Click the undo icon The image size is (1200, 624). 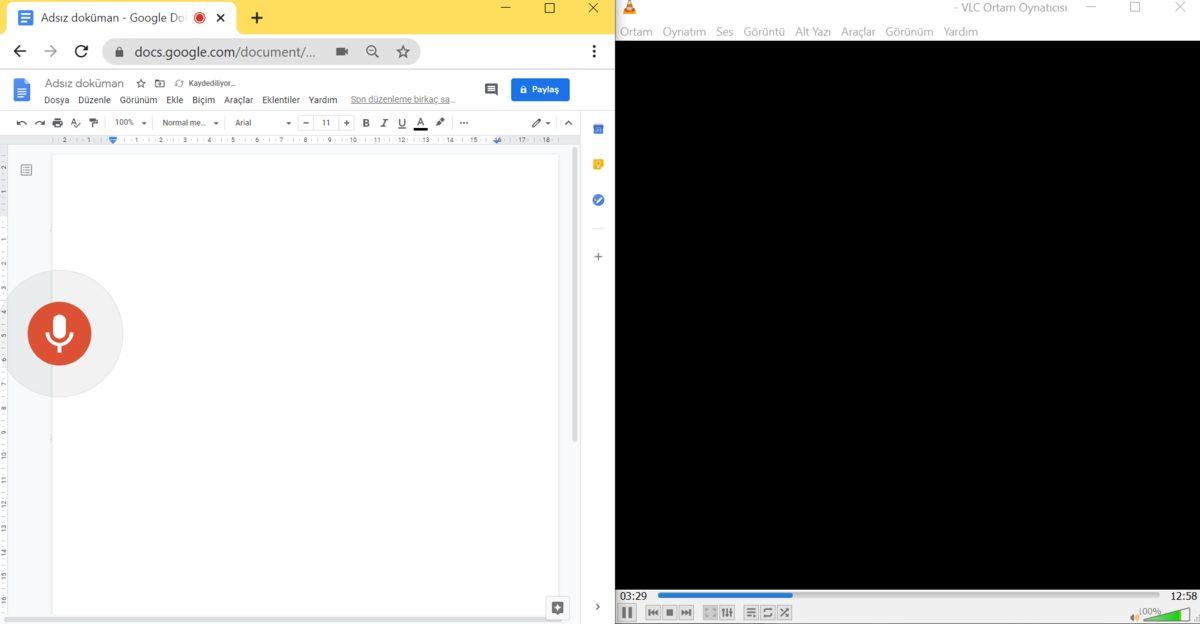[x=21, y=122]
